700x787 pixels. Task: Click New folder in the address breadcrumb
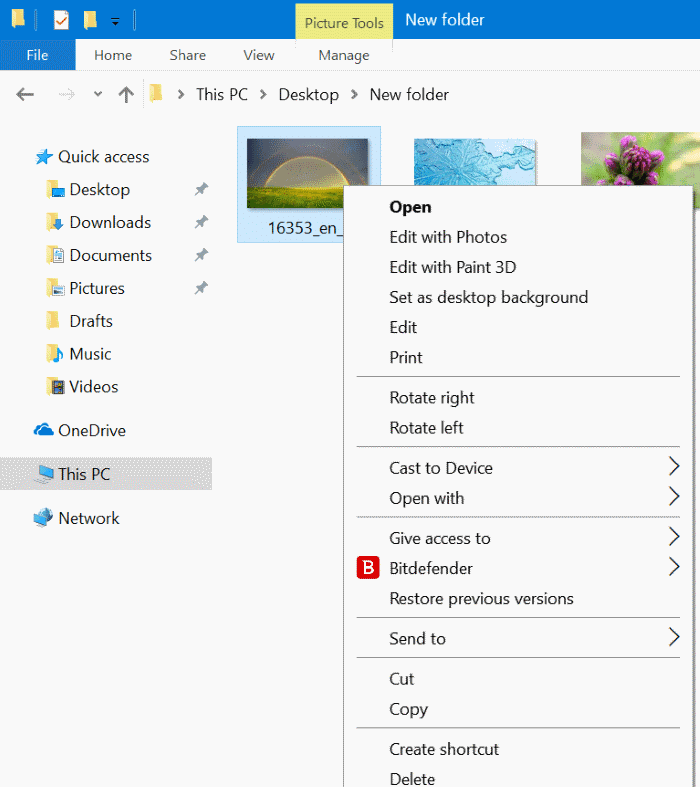[x=409, y=94]
